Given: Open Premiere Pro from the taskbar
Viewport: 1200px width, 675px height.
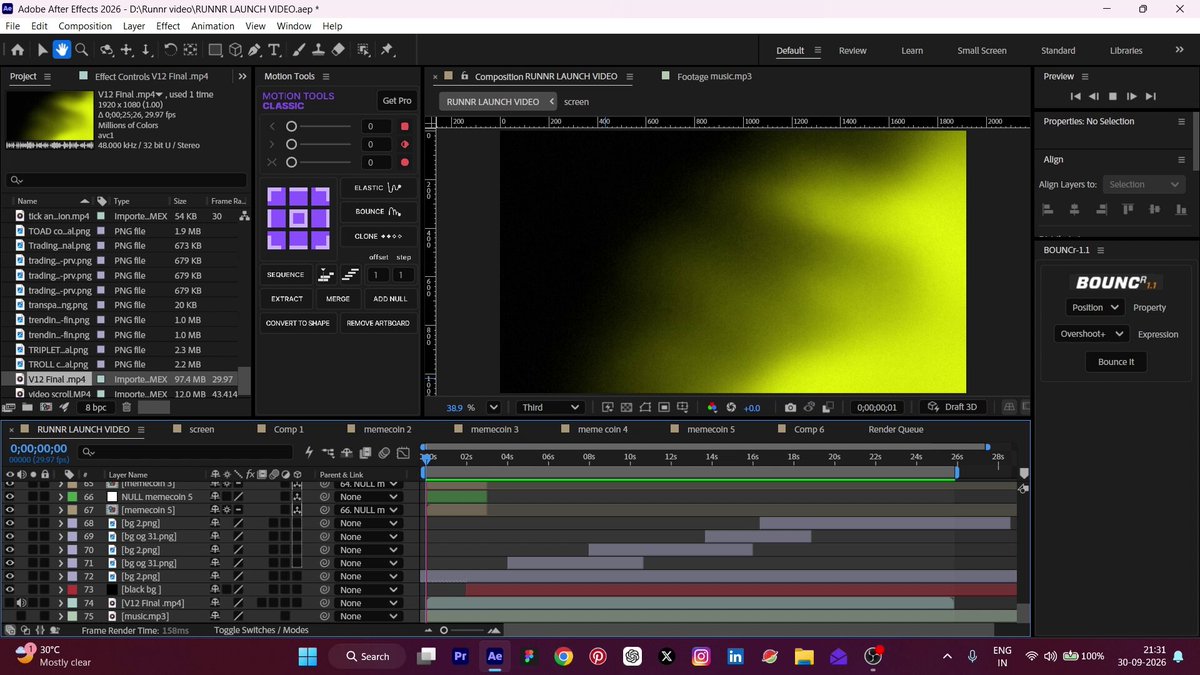Looking at the screenshot, I should click(x=461, y=656).
